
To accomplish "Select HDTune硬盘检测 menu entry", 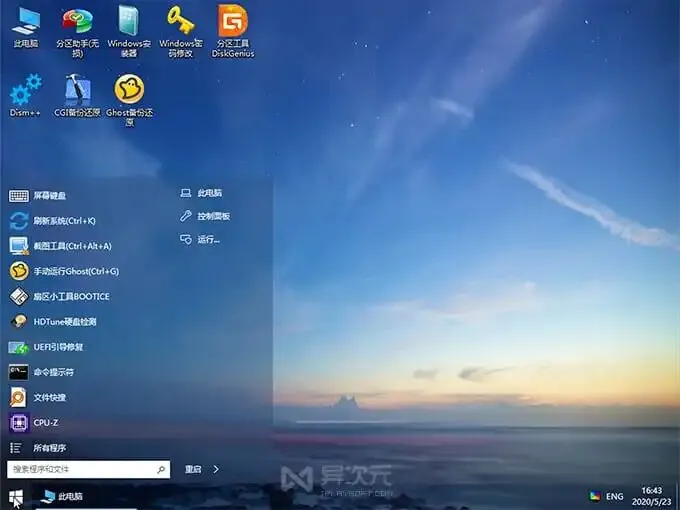I will tap(65, 321).
